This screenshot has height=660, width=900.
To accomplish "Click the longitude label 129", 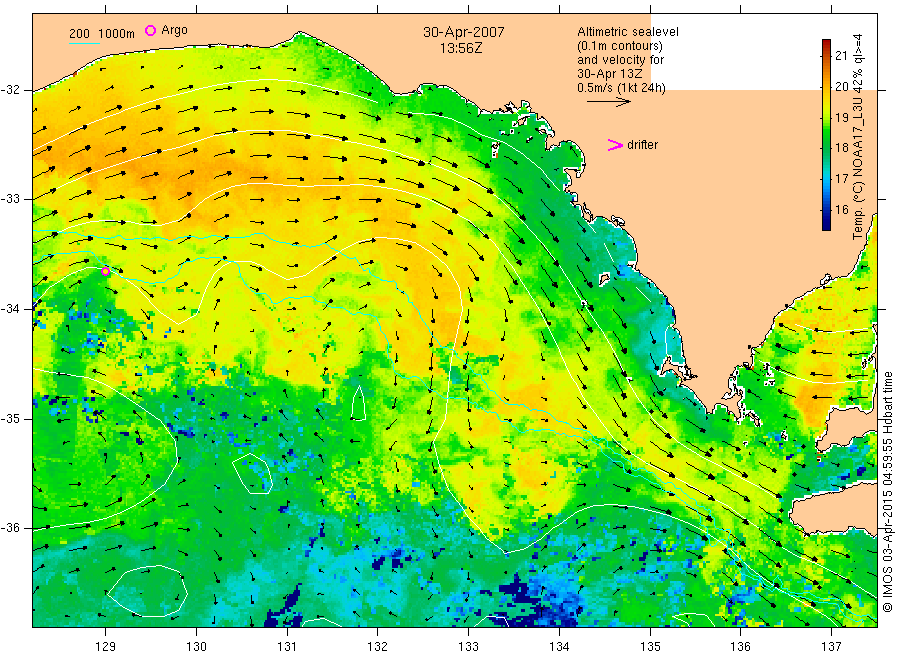I will [x=106, y=647].
